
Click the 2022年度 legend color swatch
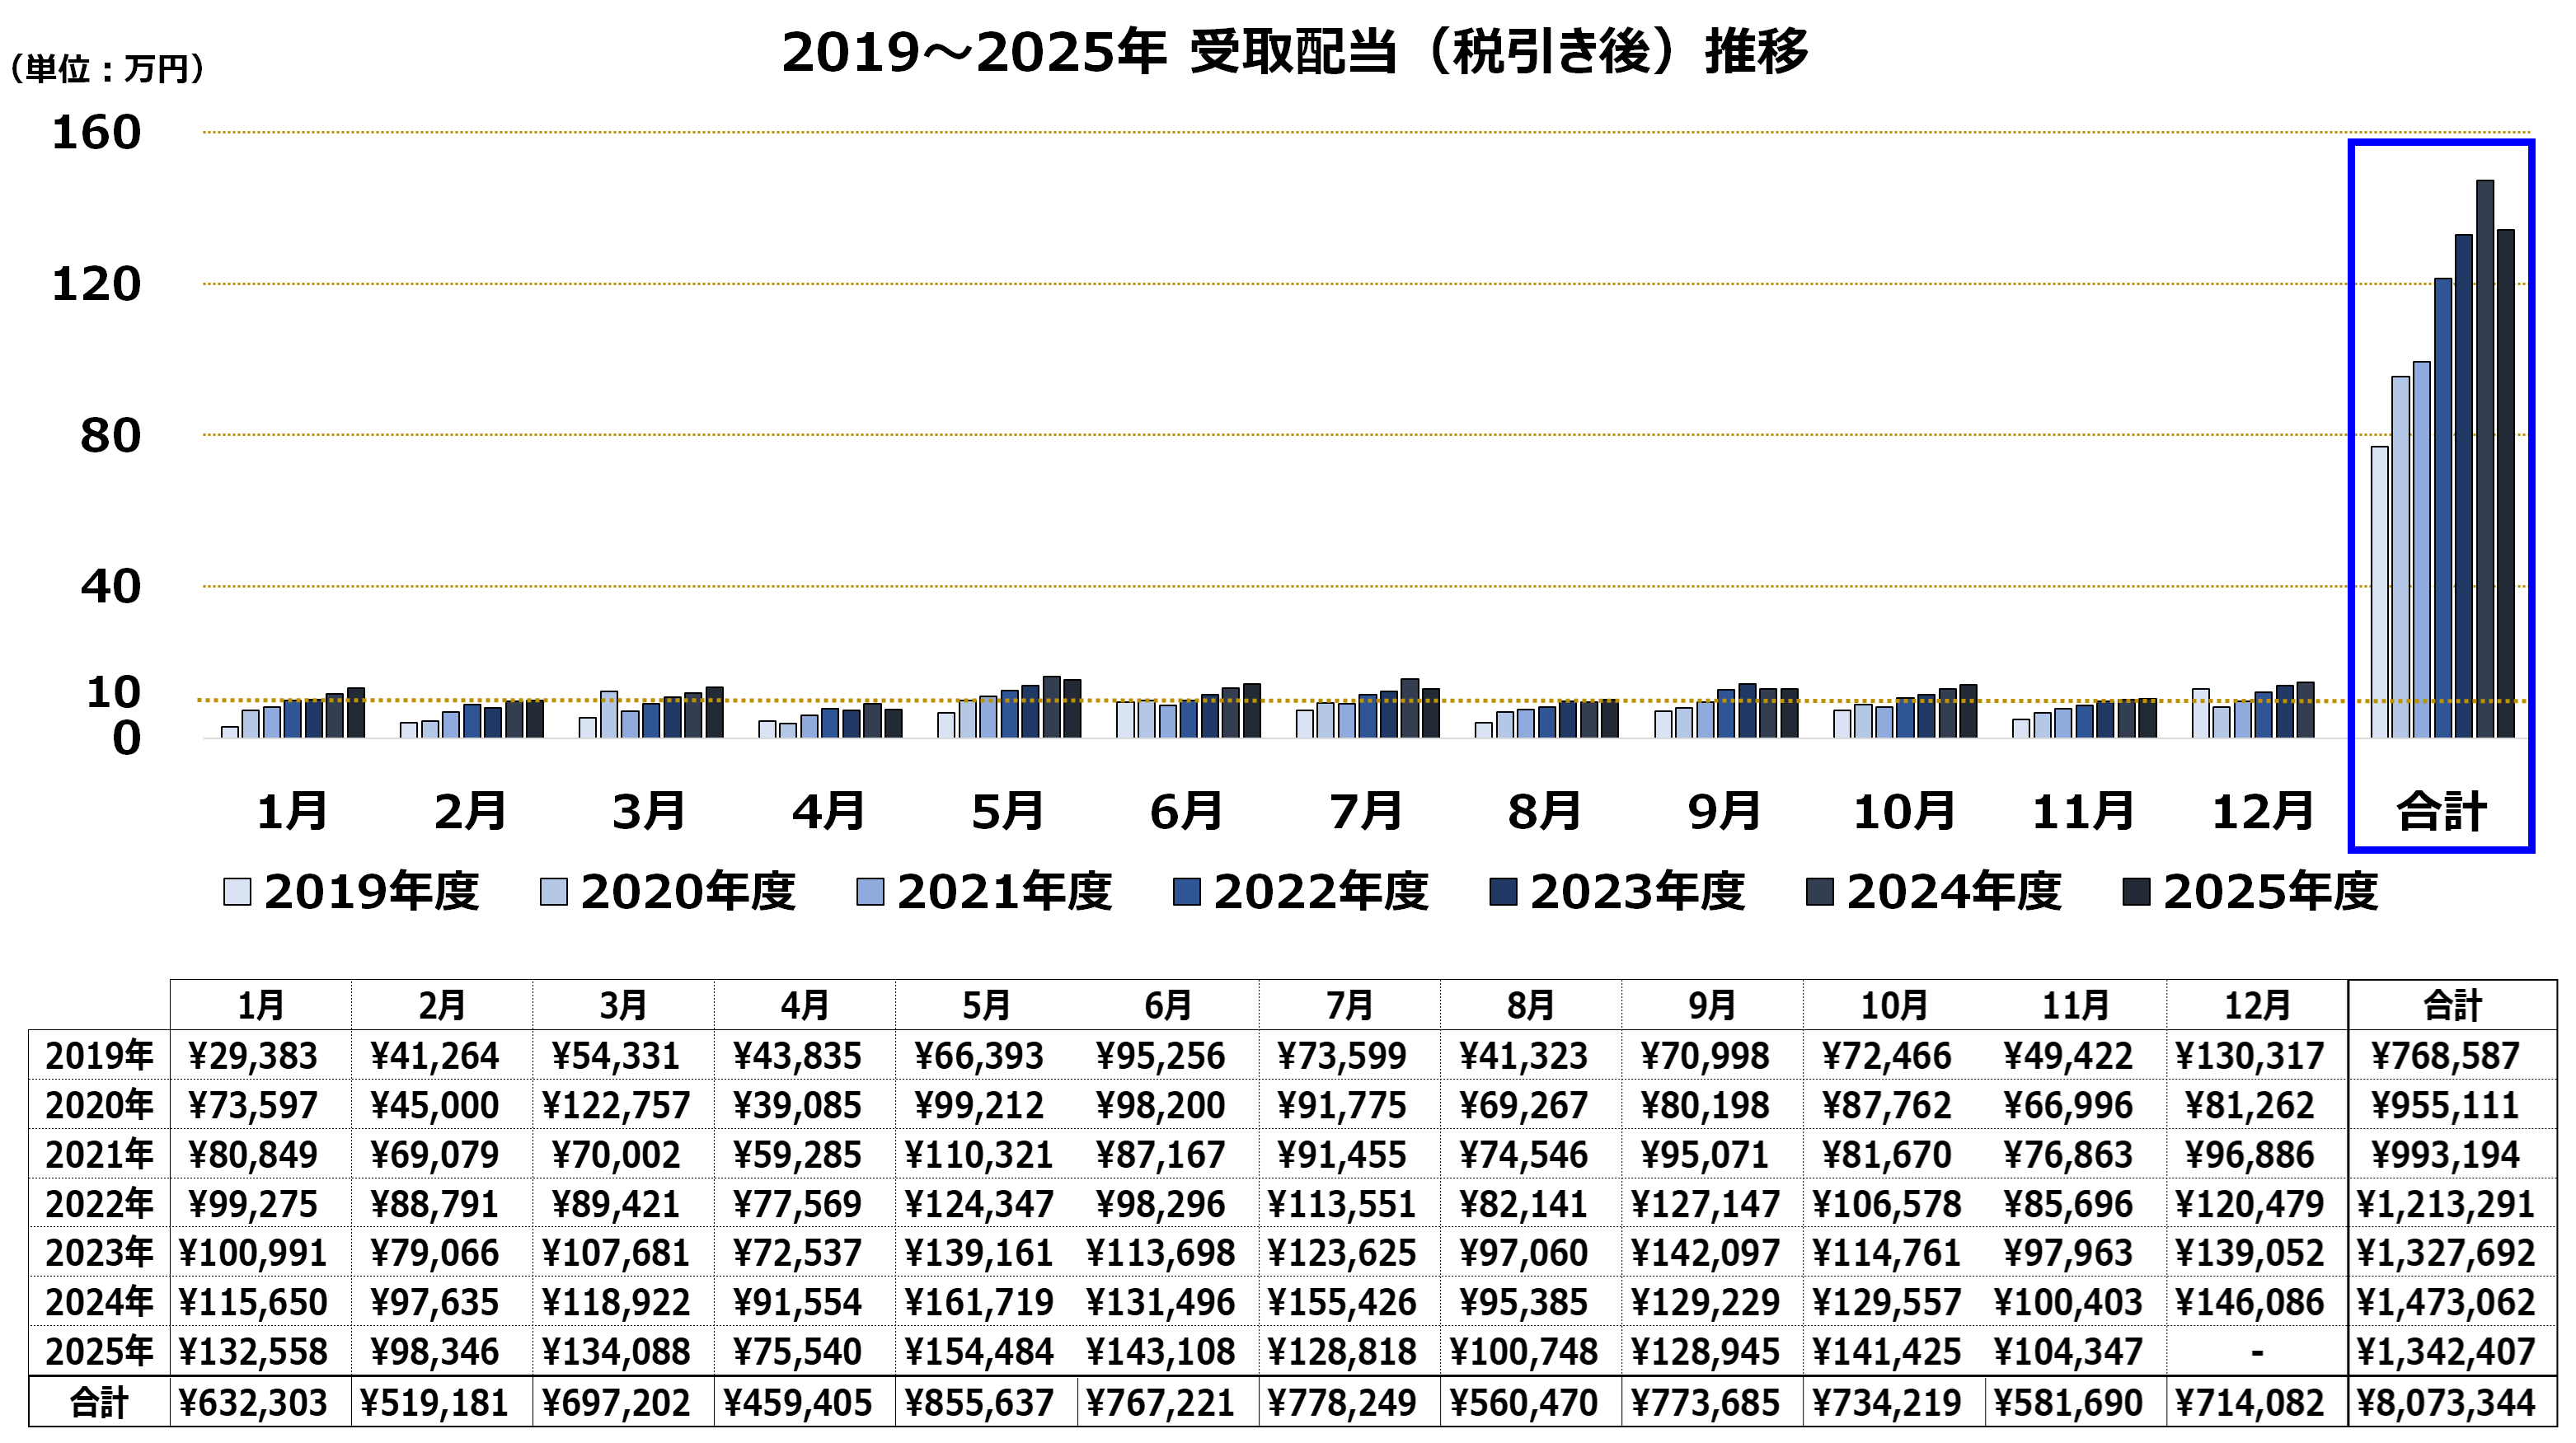coord(1186,891)
